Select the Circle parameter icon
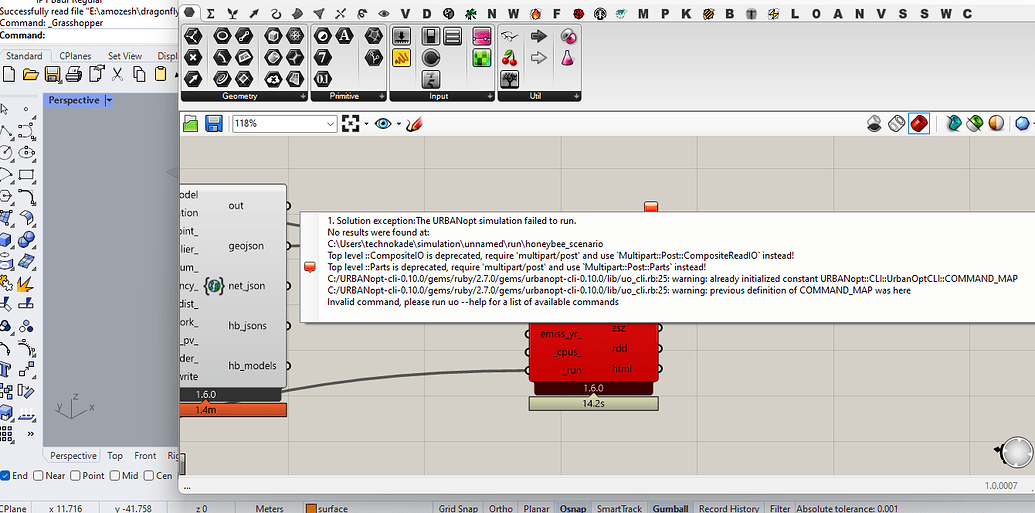This screenshot has height=513, width=1035. click(223, 36)
